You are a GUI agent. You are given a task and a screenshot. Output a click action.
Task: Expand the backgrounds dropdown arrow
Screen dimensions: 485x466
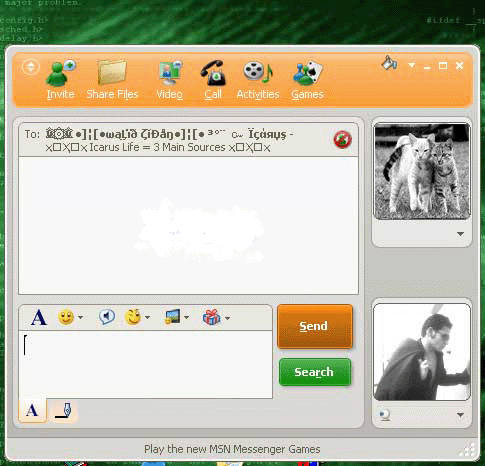coord(186,317)
